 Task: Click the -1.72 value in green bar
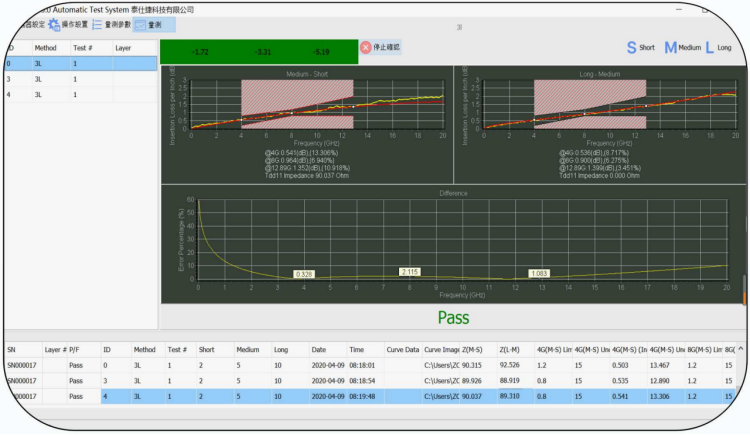[200, 52]
